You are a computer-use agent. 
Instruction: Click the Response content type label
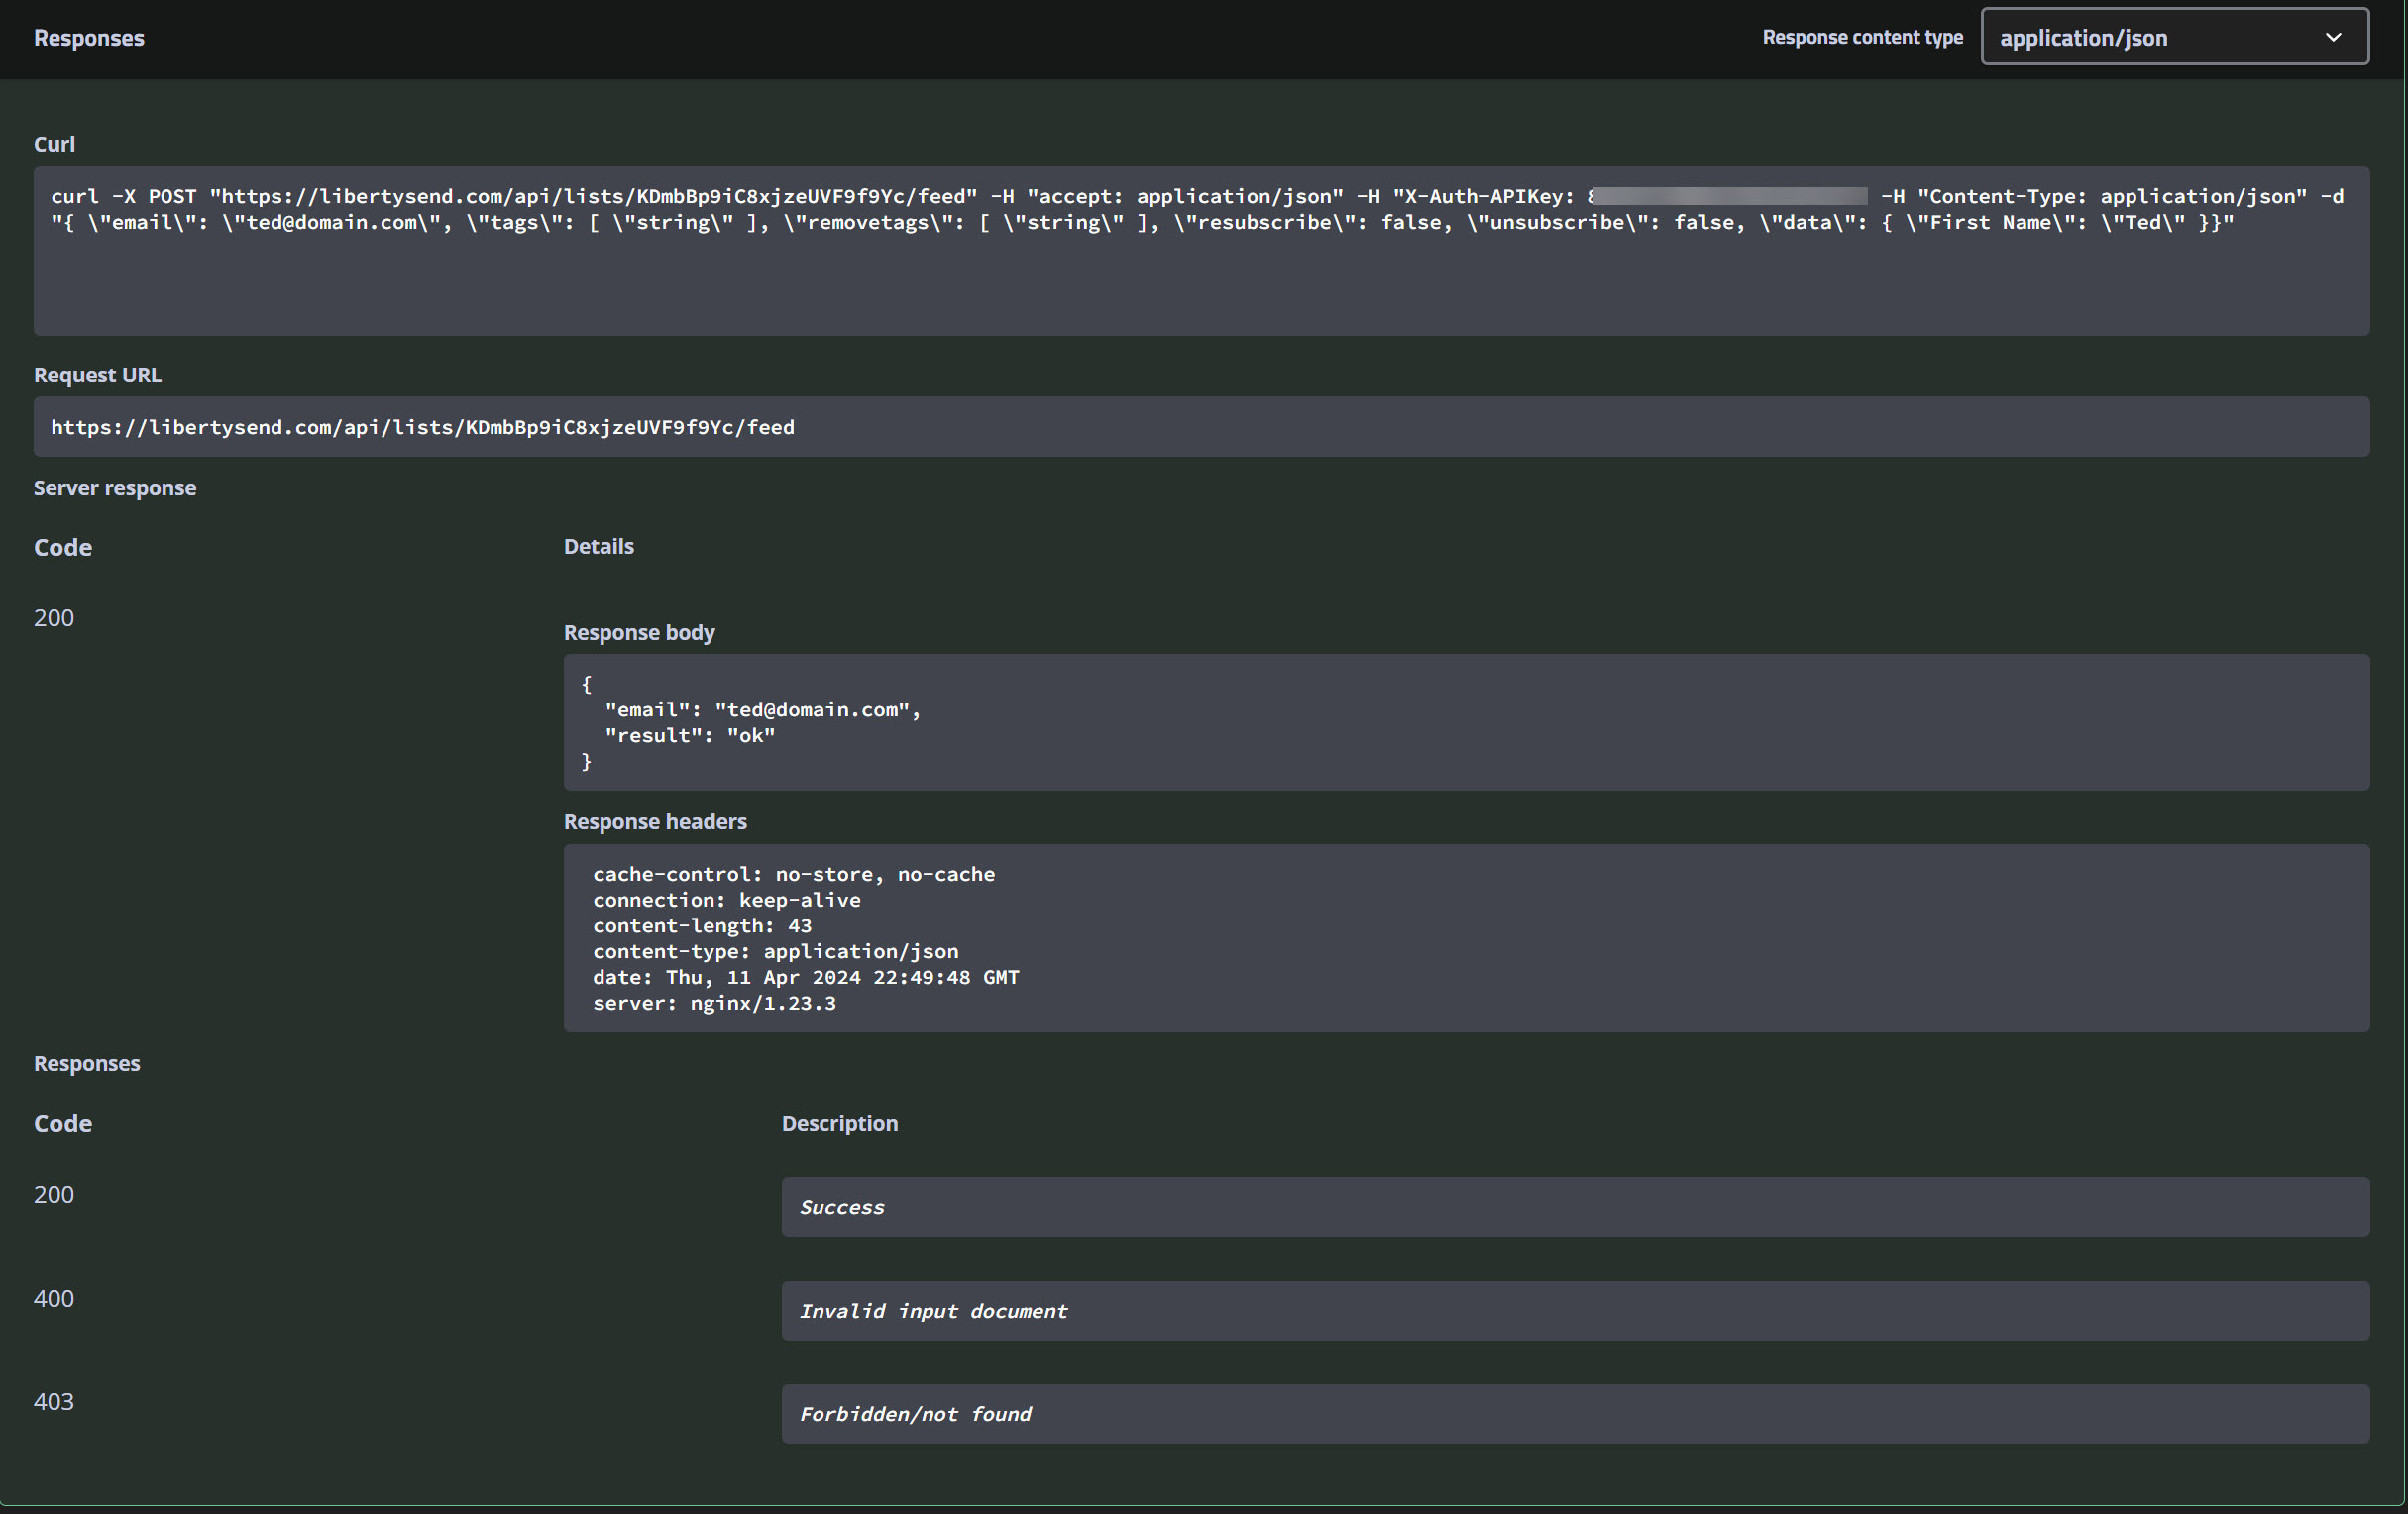1862,37
